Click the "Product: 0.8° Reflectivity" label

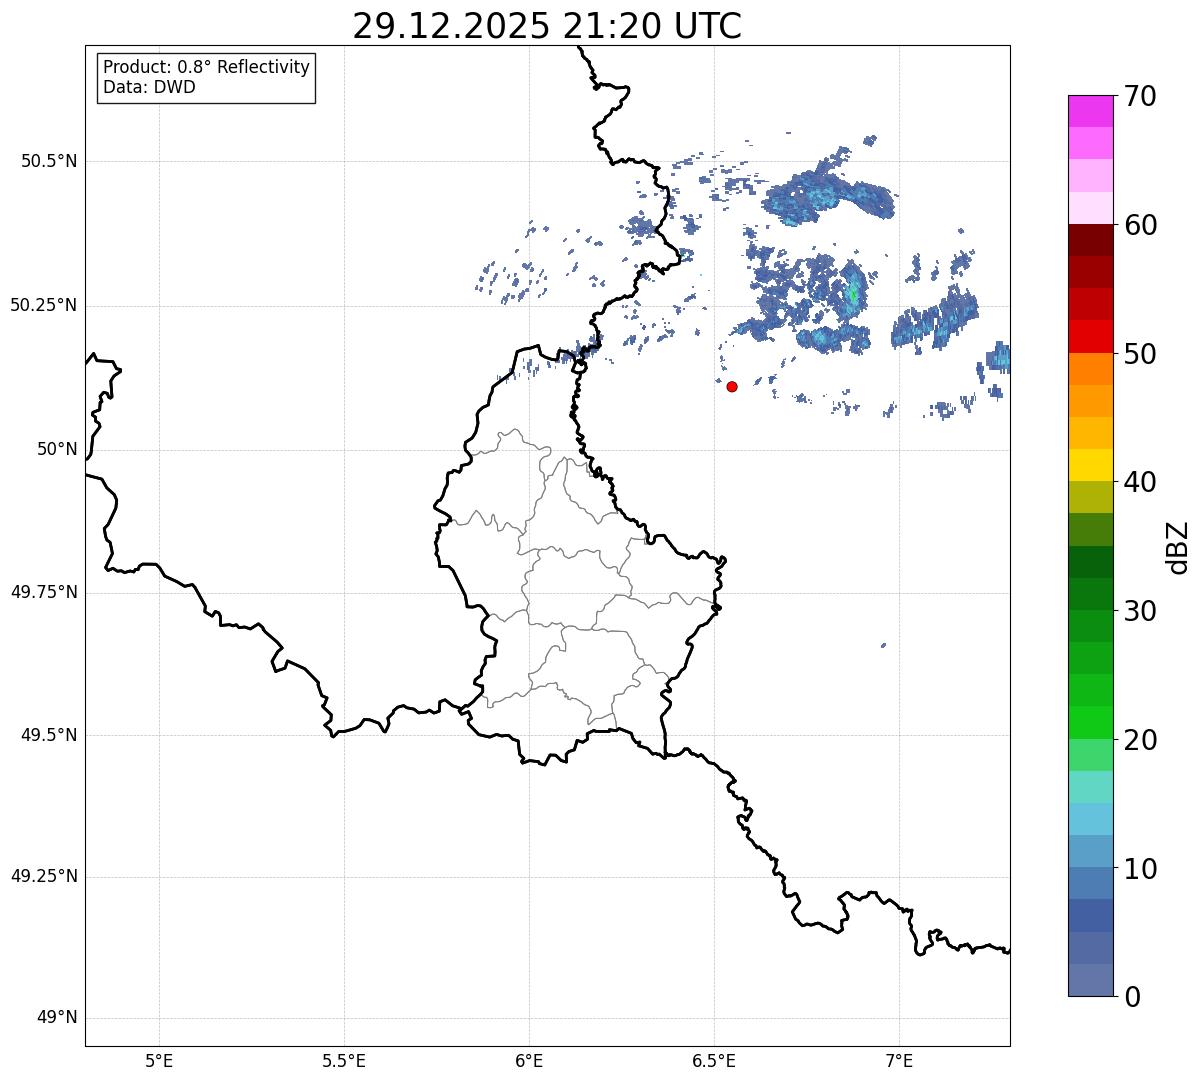coord(207,67)
